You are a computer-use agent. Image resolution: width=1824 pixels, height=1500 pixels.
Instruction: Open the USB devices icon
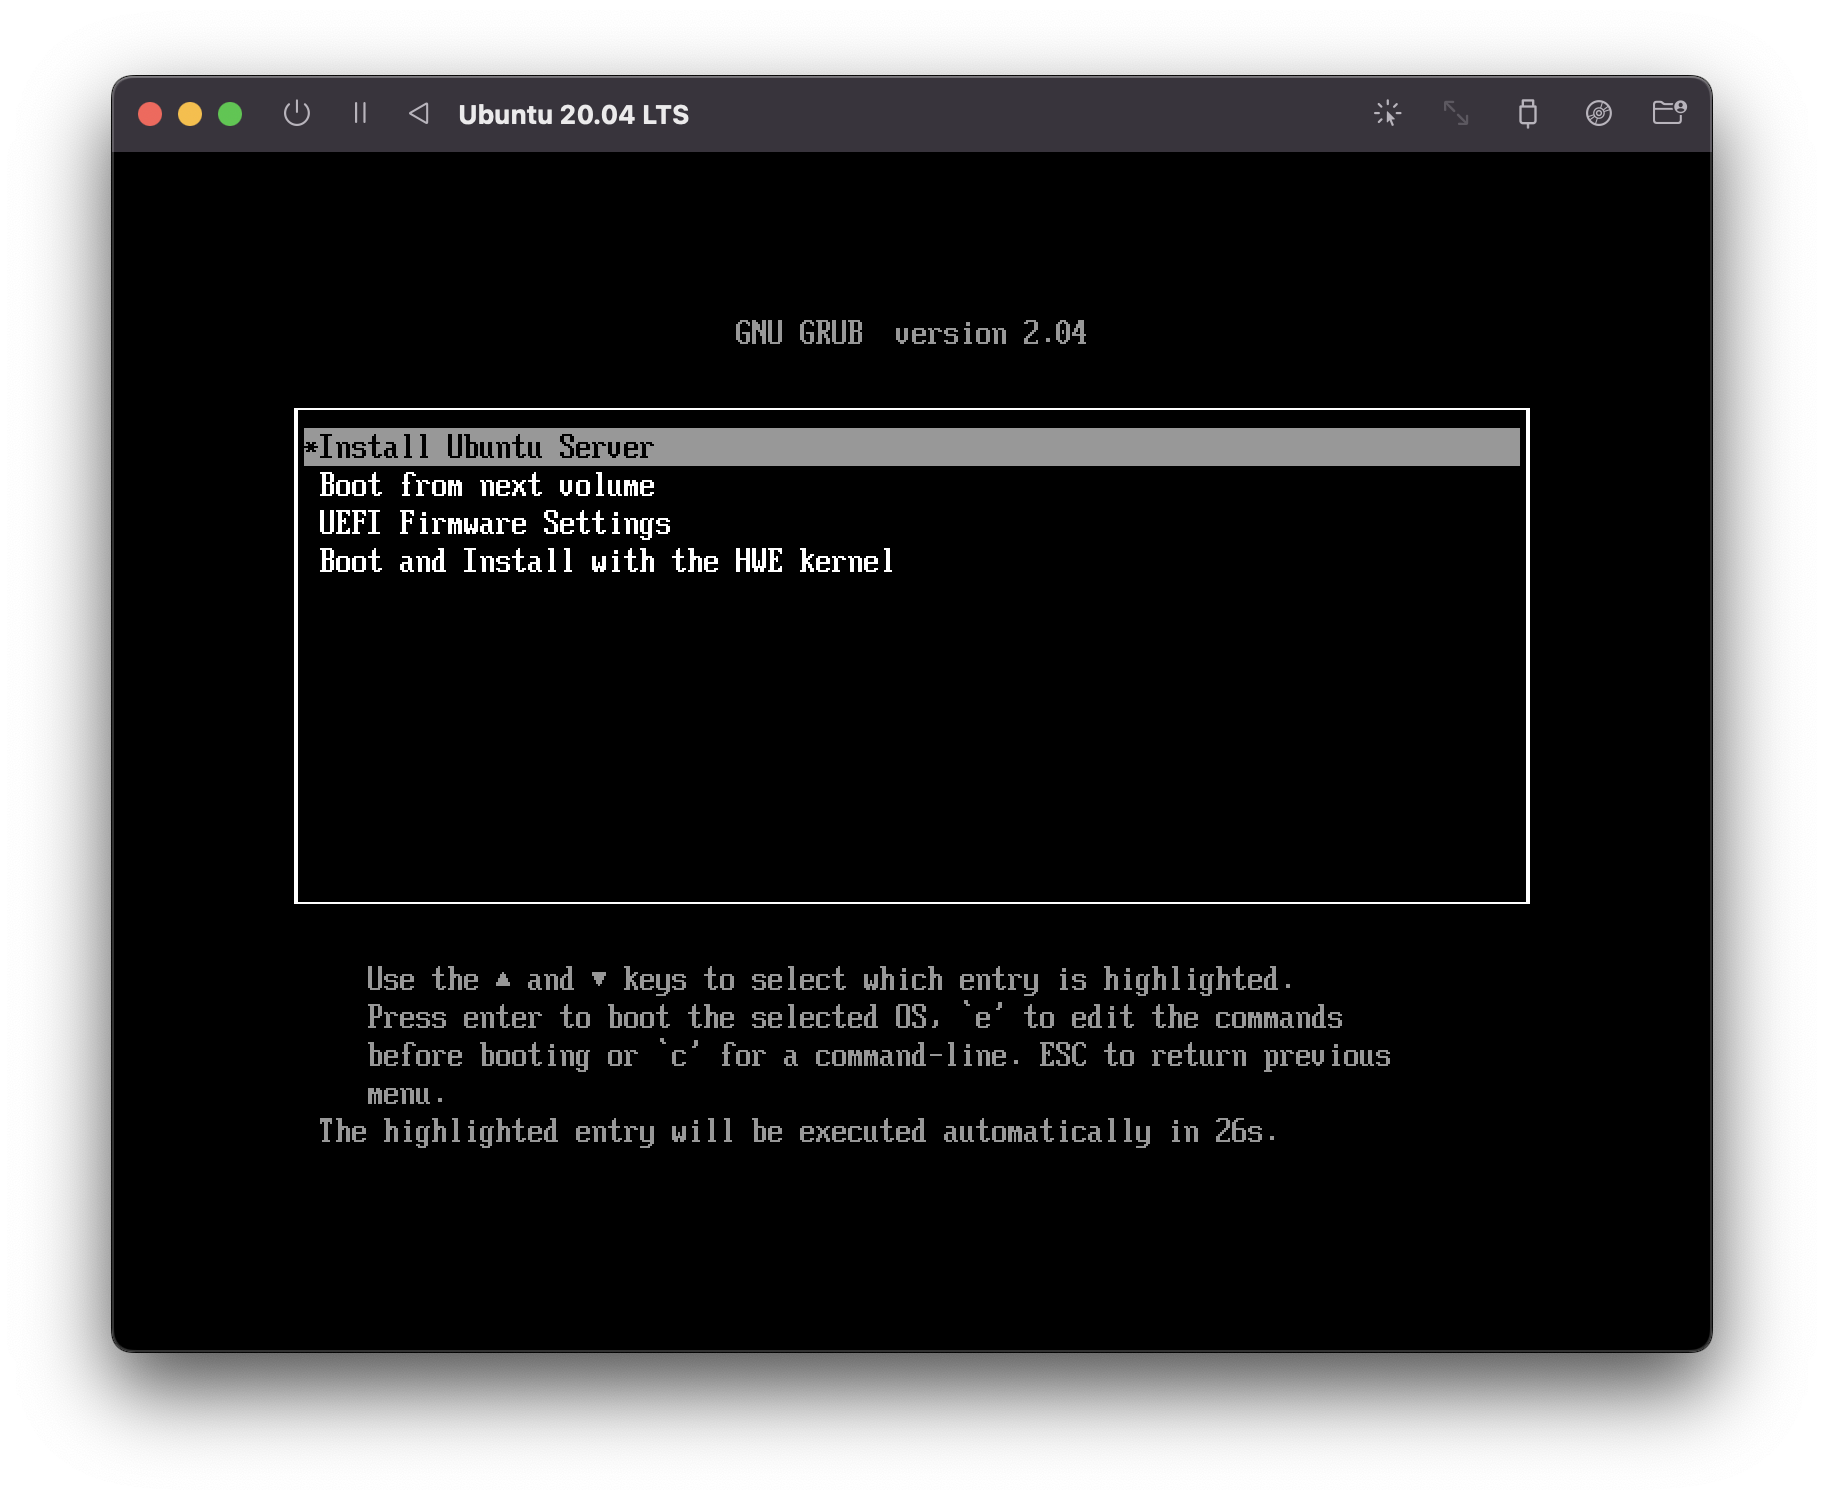1527,113
